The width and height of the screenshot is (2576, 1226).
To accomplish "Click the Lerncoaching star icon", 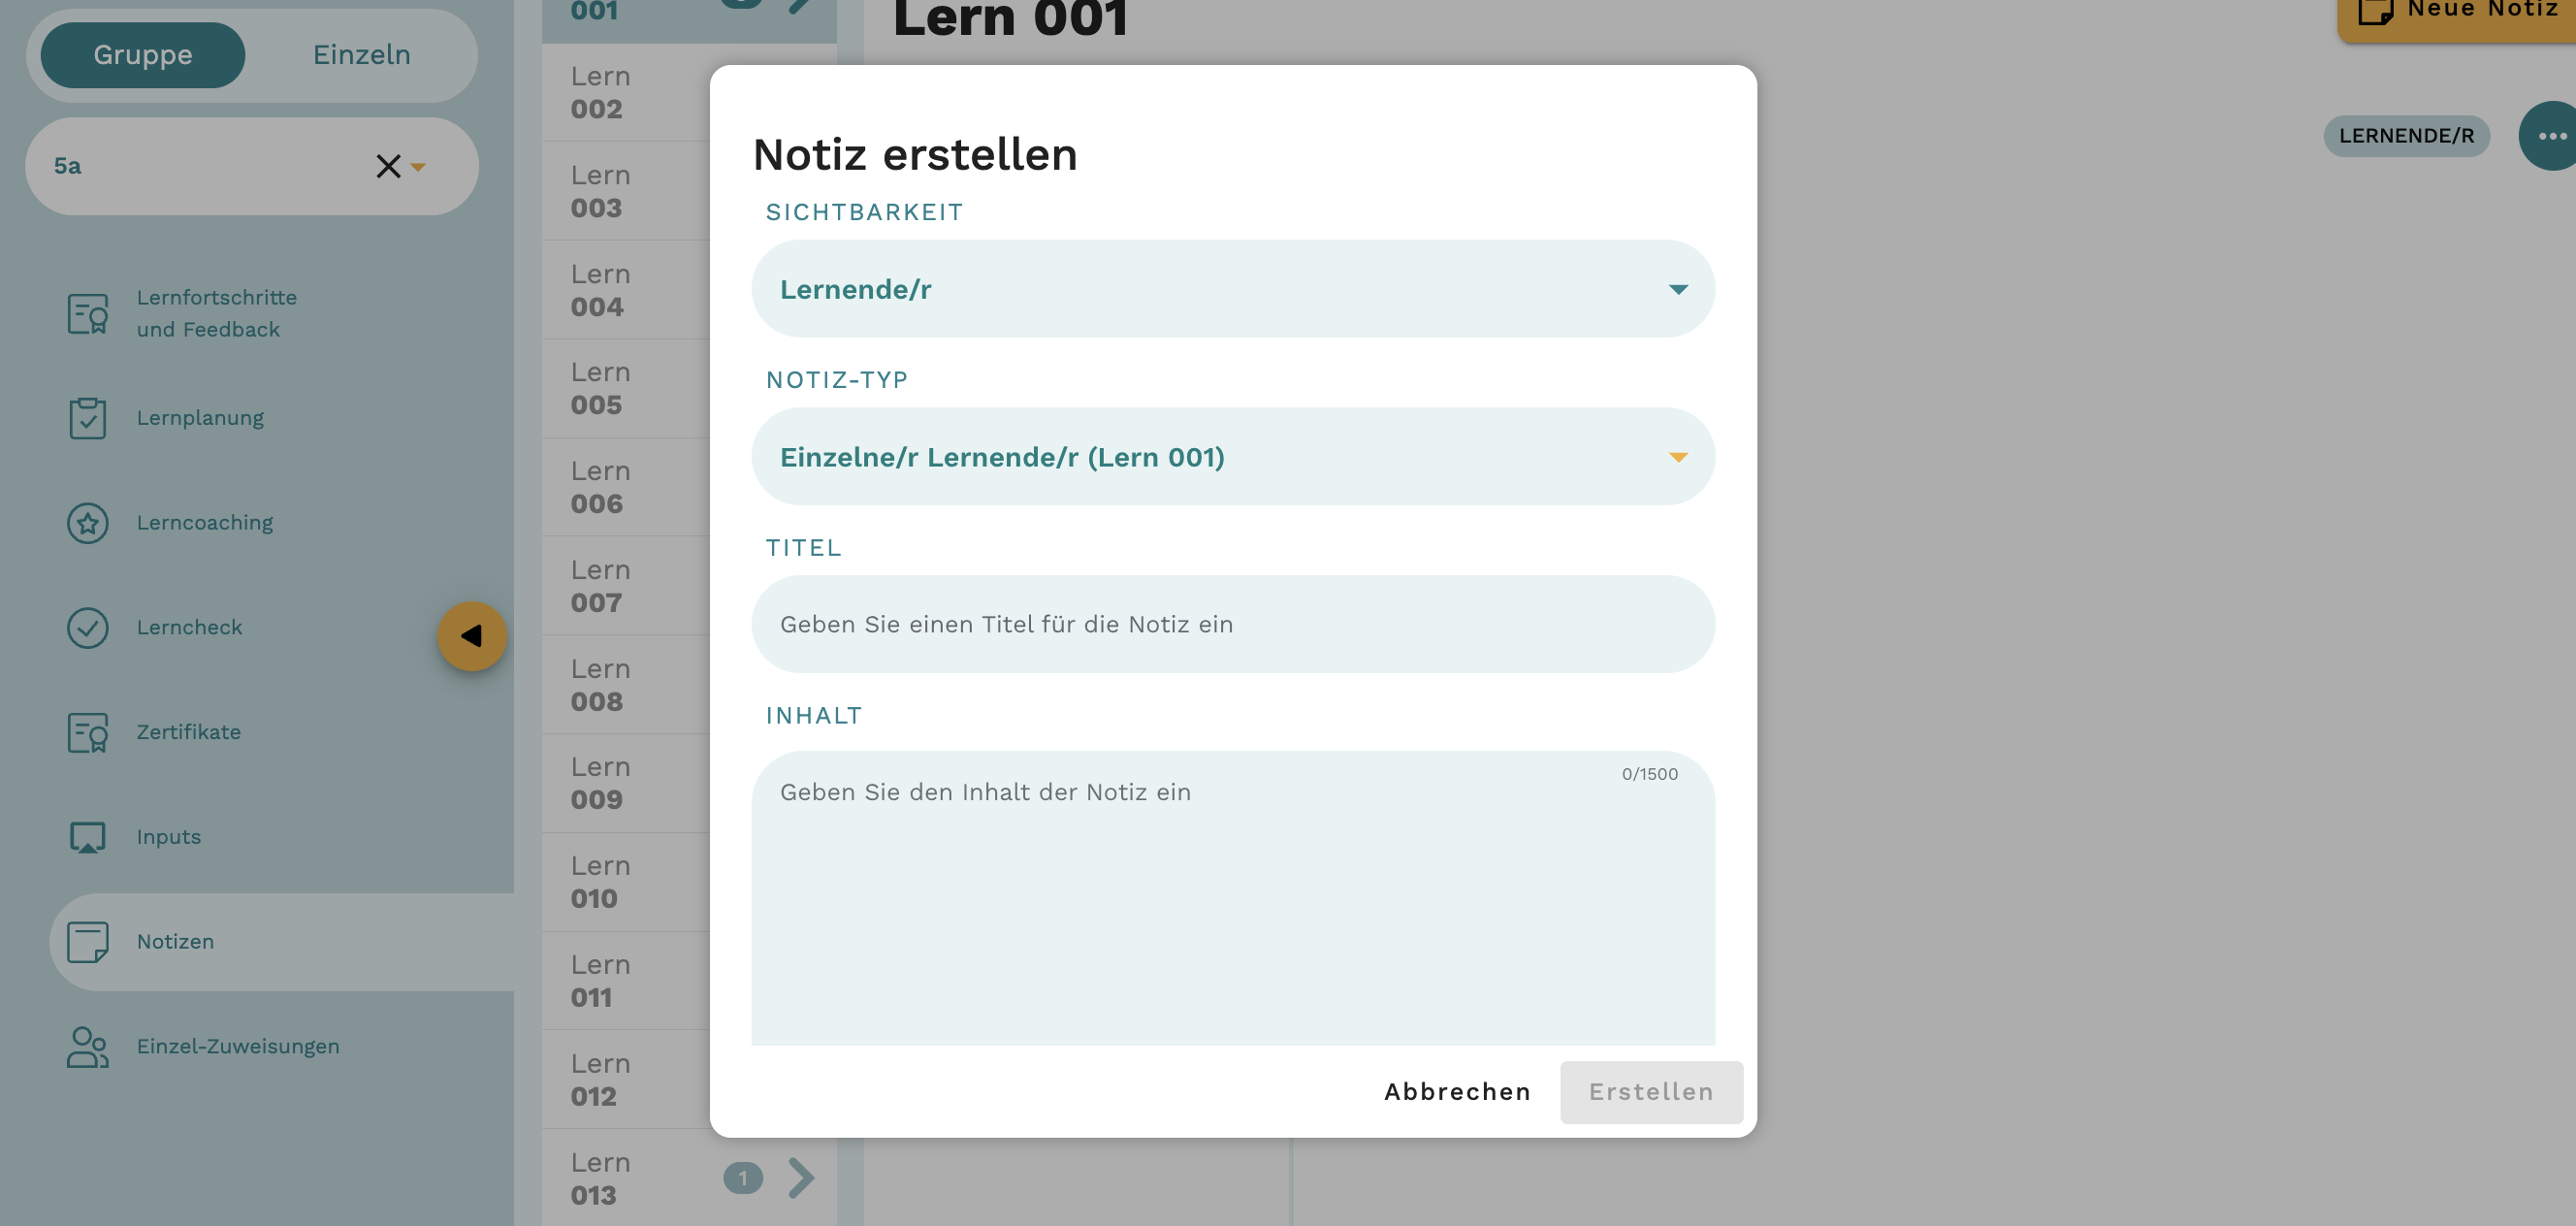I will 88,523.
